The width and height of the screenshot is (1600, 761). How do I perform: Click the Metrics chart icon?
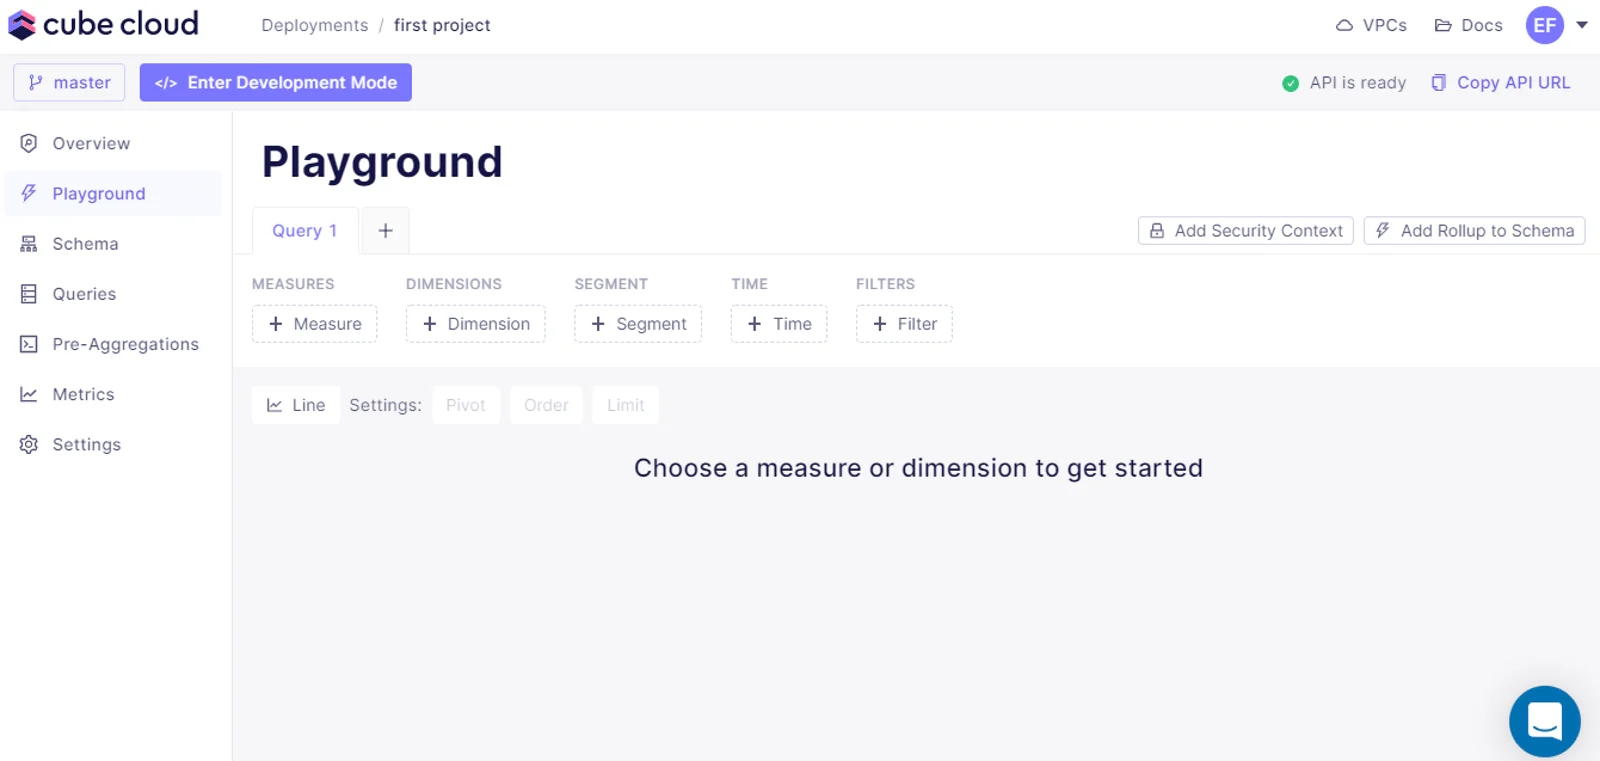coord(29,394)
